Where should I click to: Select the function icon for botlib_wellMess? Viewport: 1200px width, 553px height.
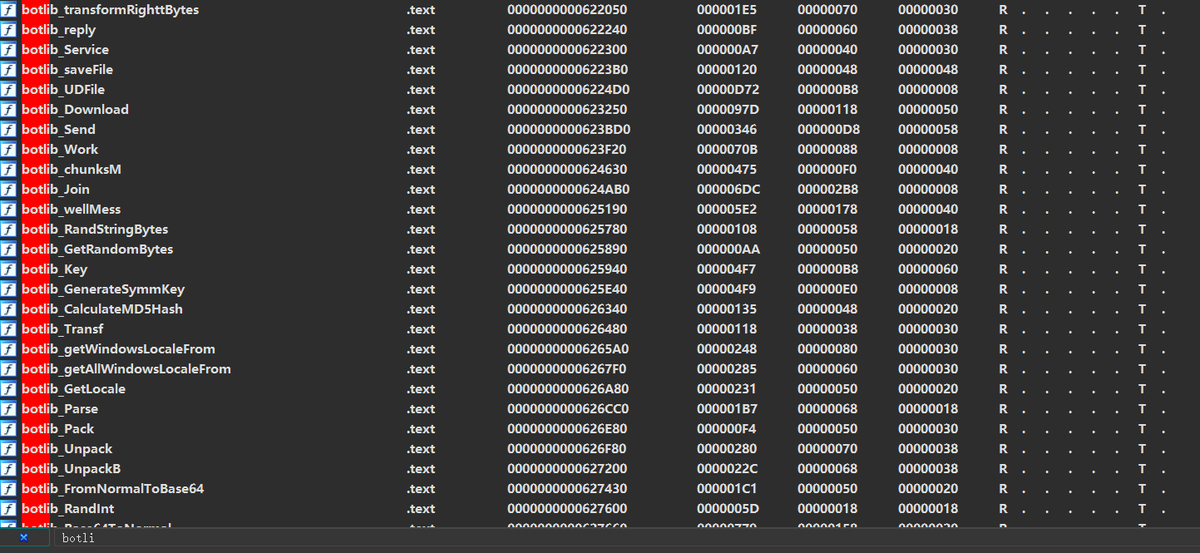click(x=9, y=209)
